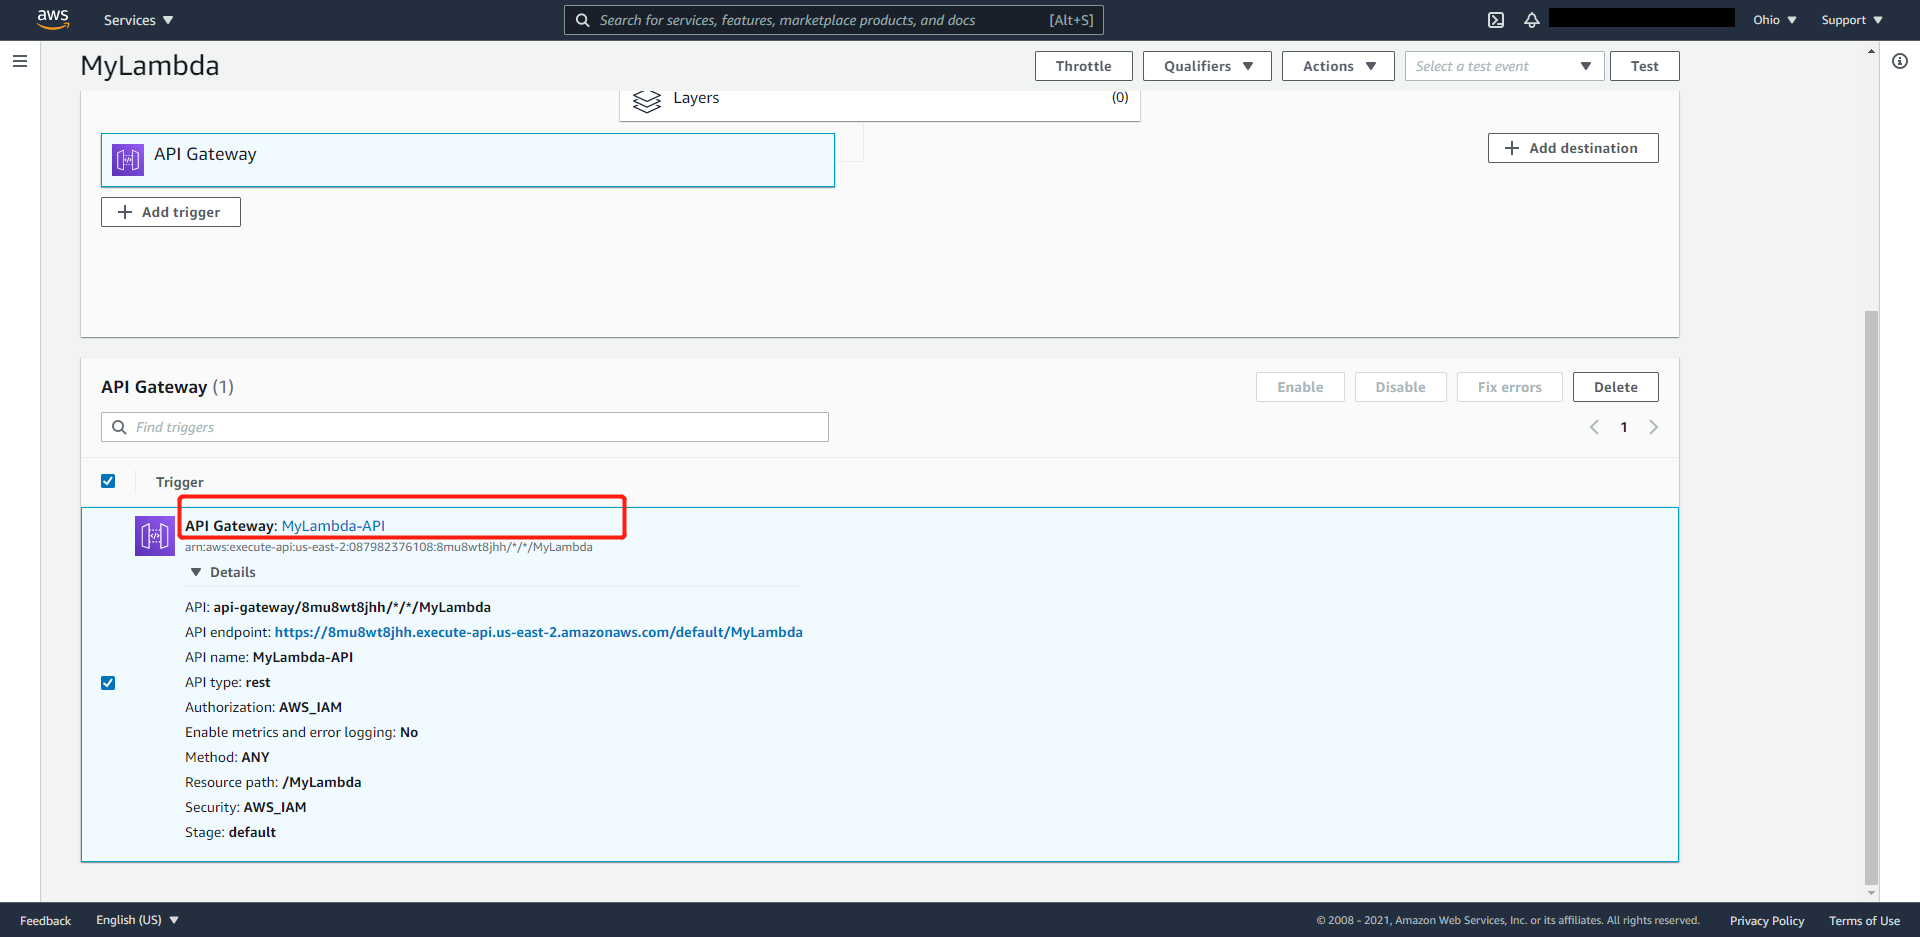The width and height of the screenshot is (1920, 937).
Task: Open the MyLambda-API link
Action: pyautogui.click(x=333, y=525)
